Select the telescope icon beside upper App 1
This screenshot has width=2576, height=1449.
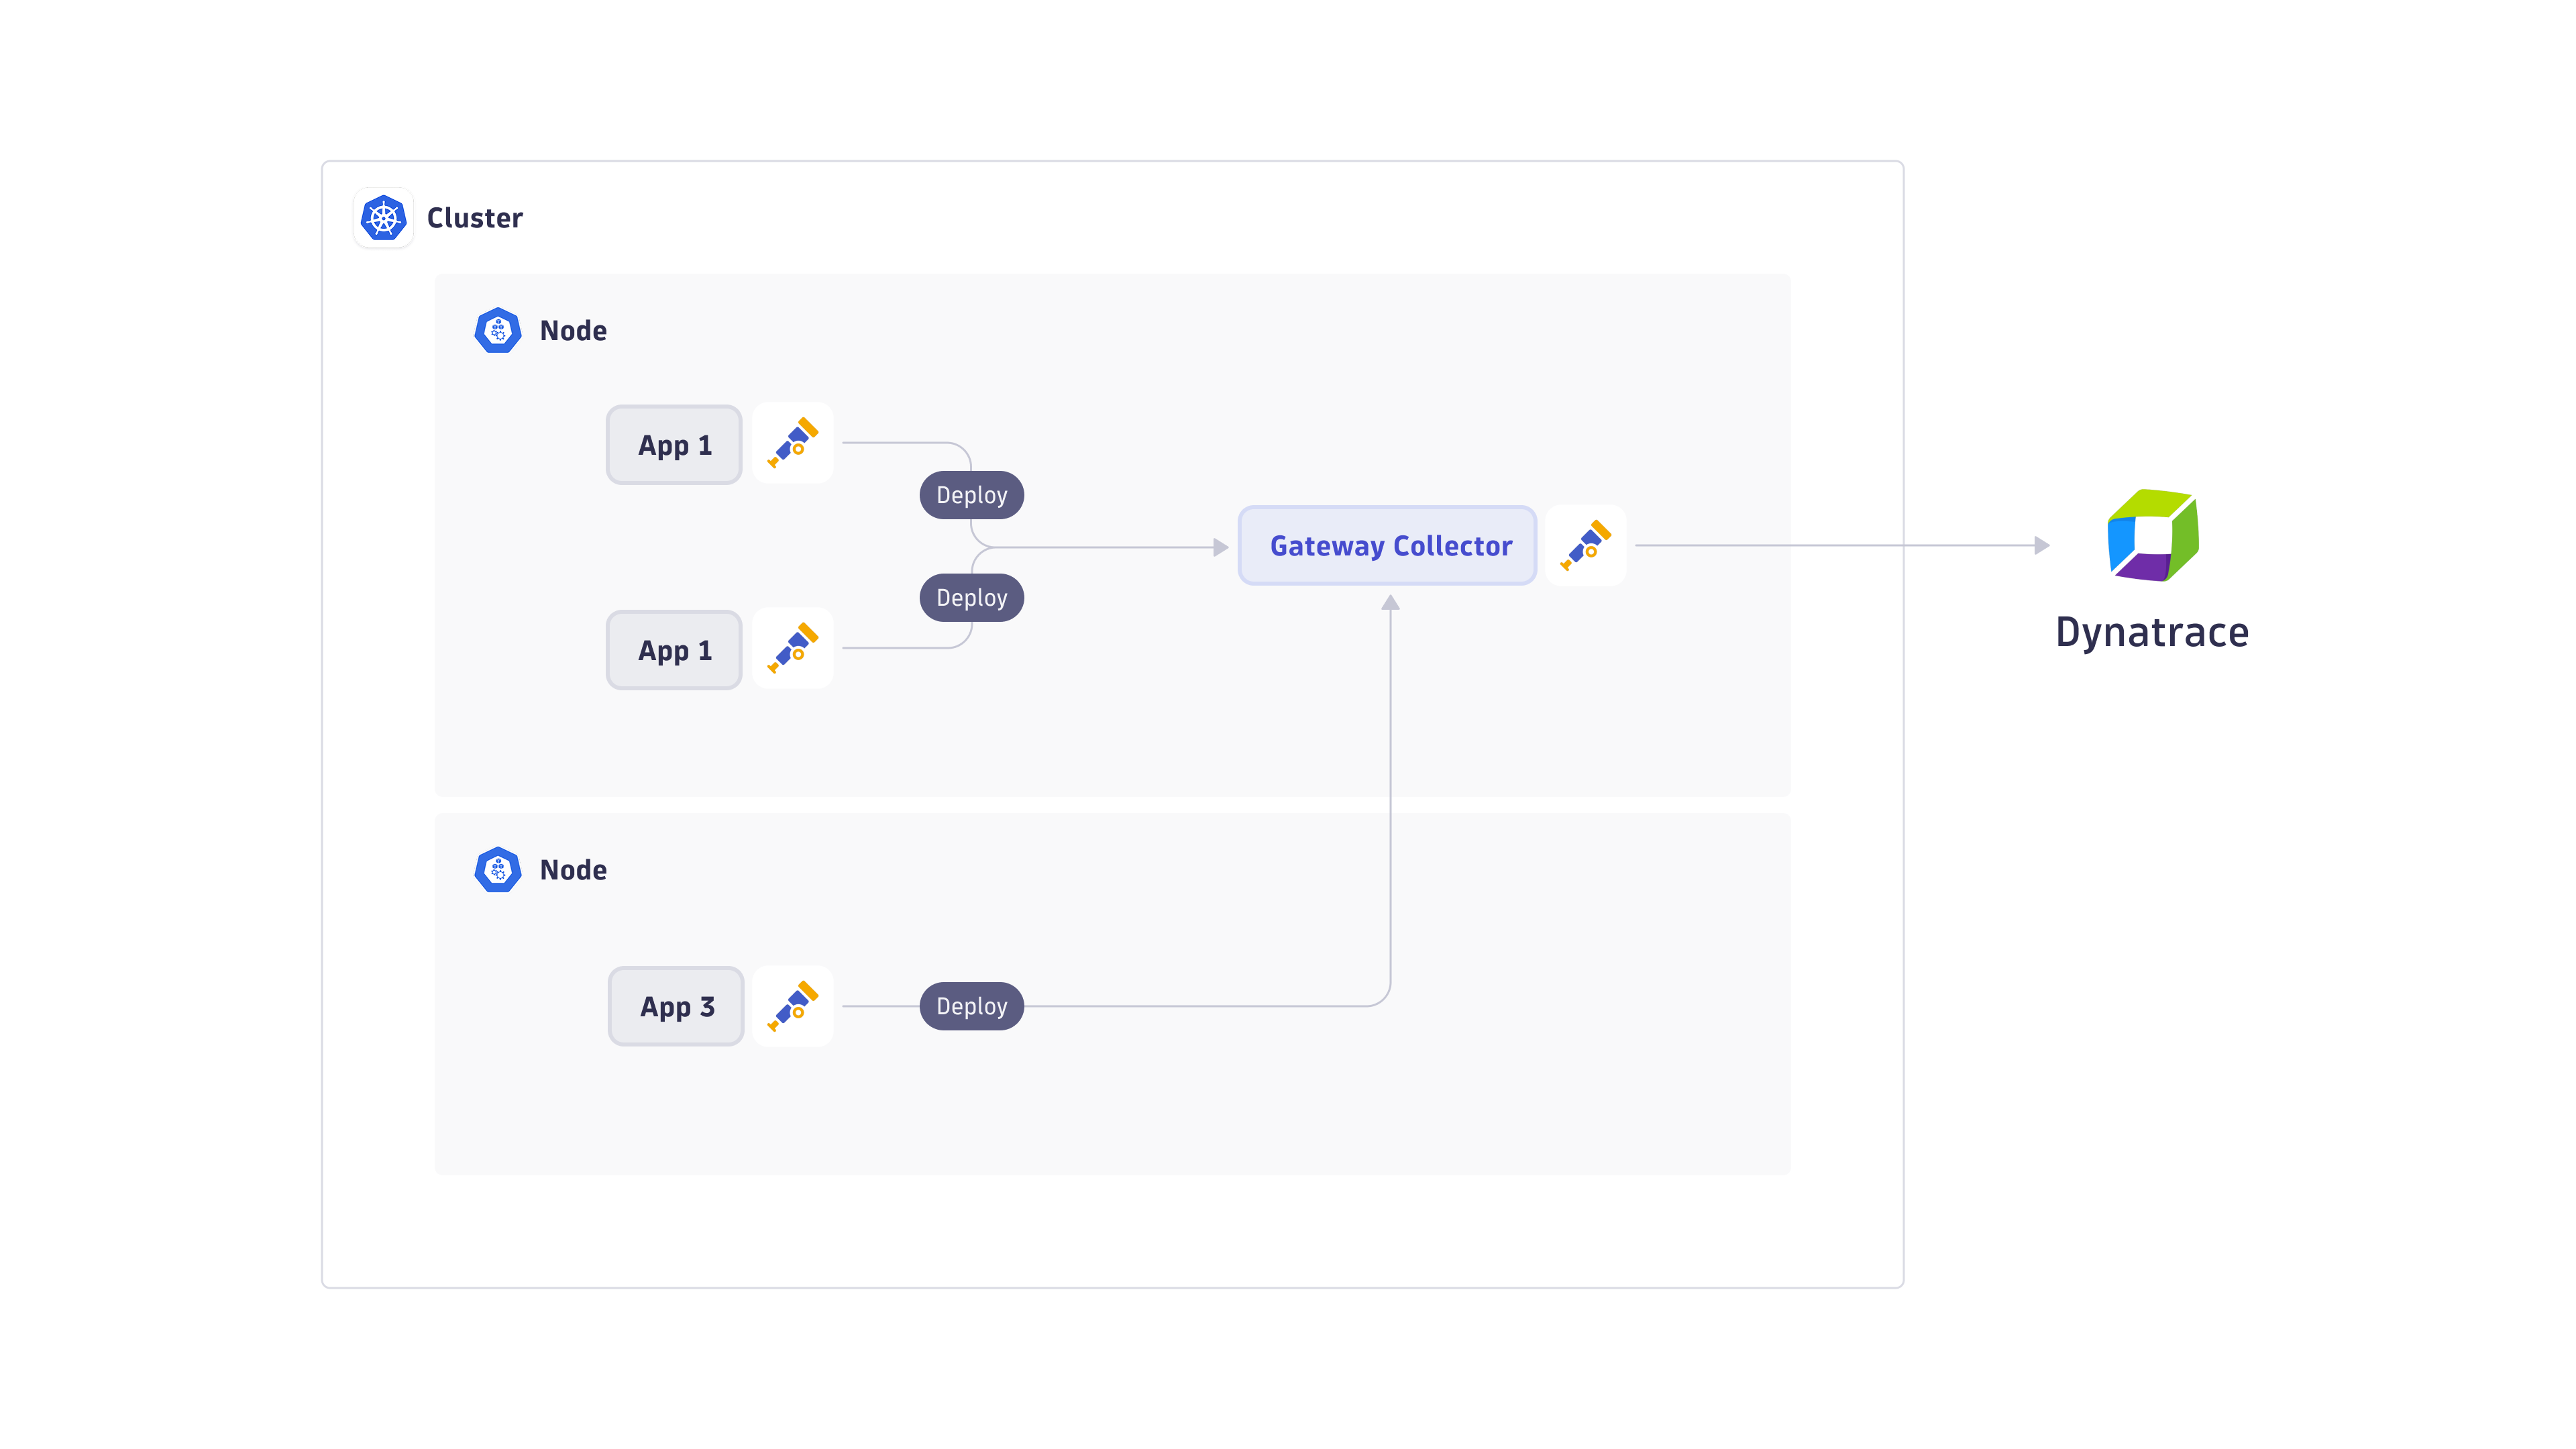coord(793,443)
